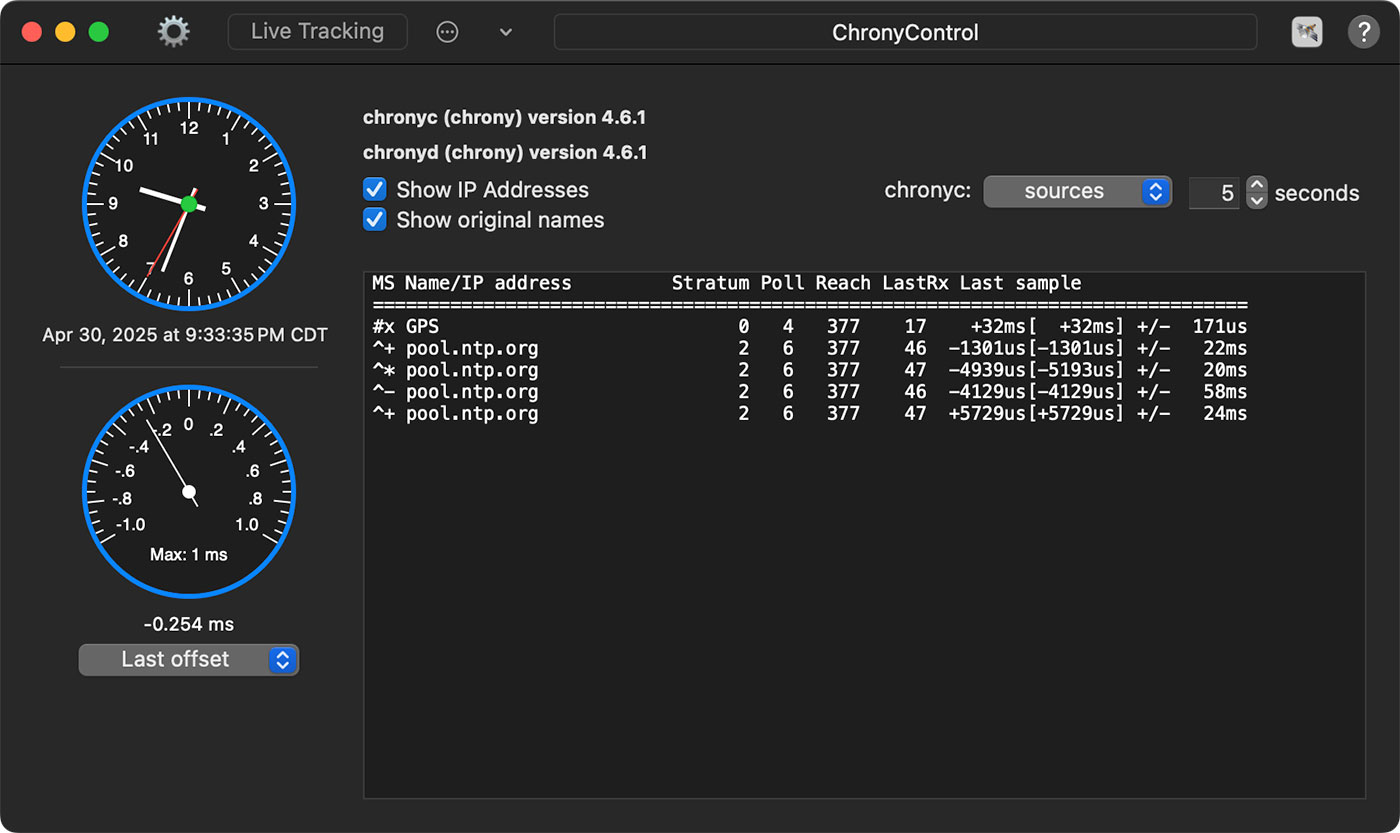
Task: Open the settings gear in the toolbar
Action: click(x=173, y=32)
